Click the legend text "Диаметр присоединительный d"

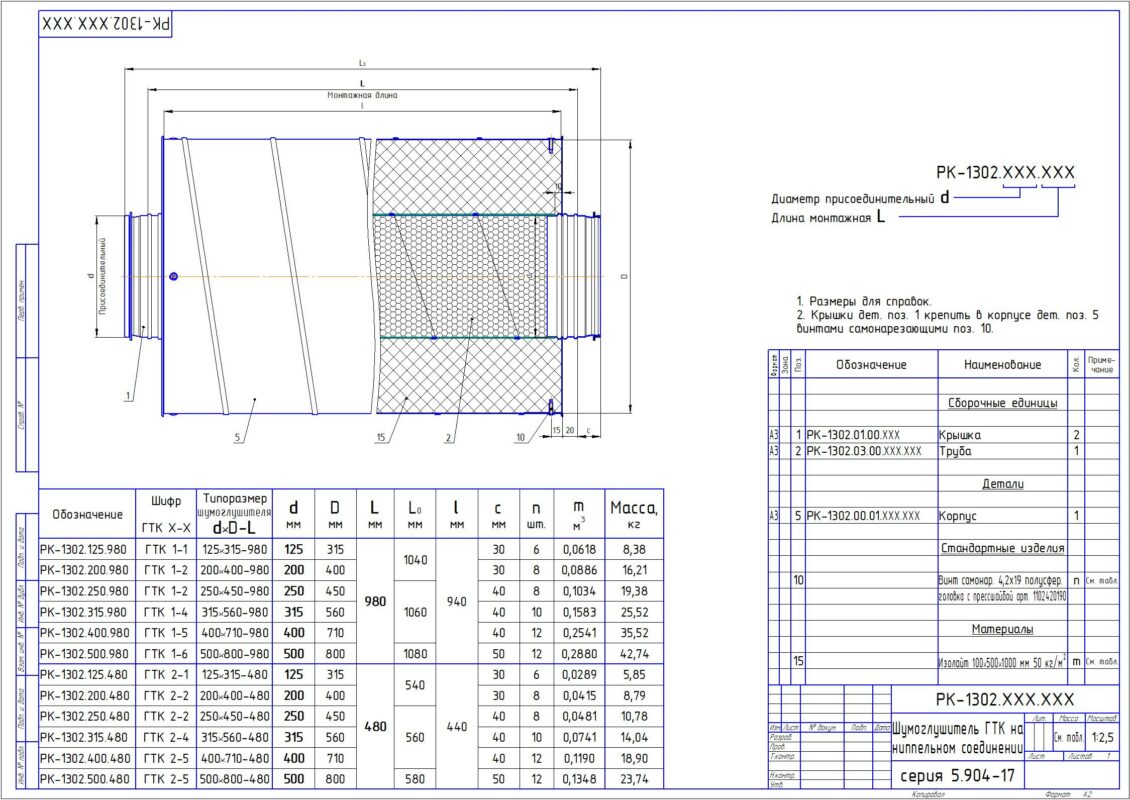pos(860,197)
